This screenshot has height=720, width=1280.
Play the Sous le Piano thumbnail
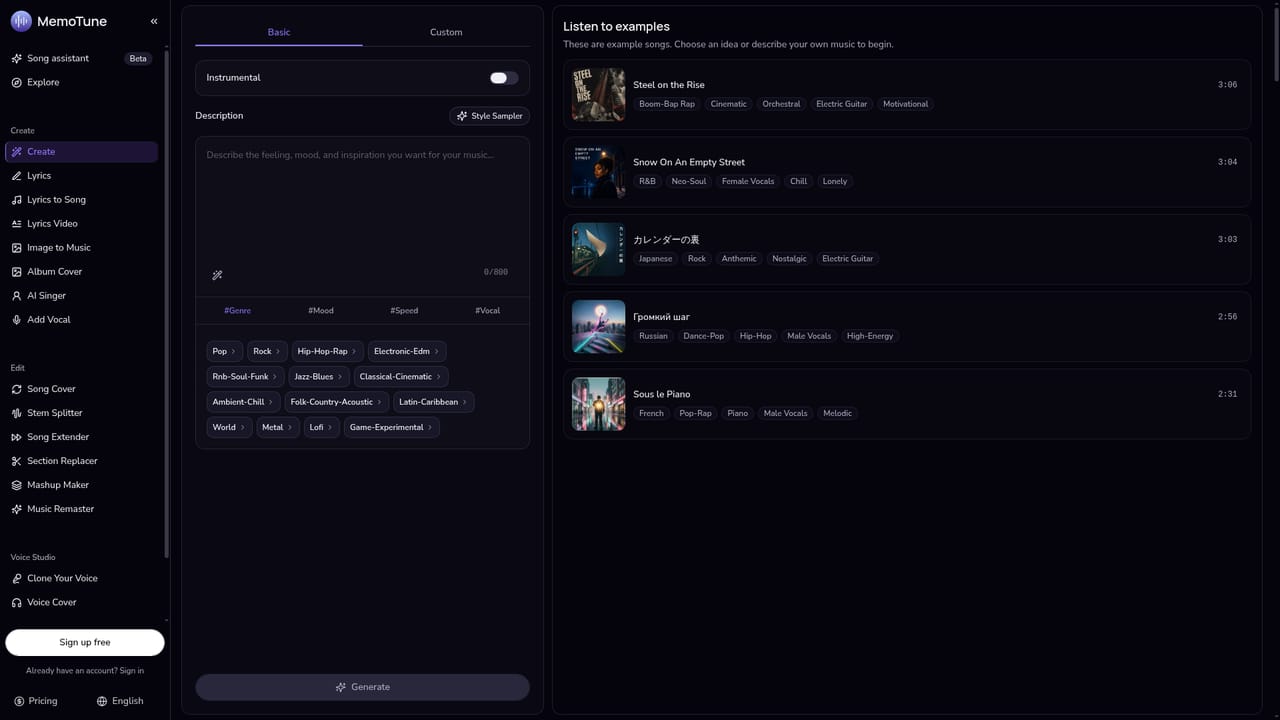[x=598, y=404]
